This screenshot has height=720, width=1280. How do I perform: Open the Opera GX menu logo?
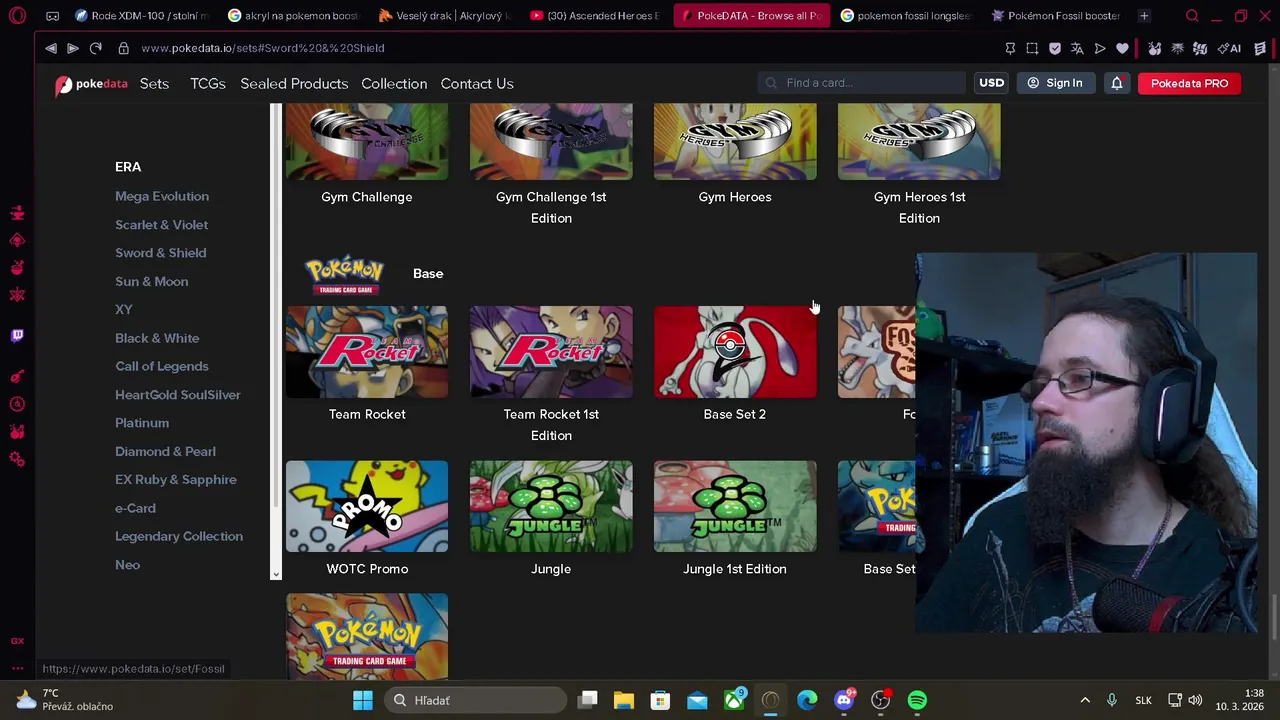(x=17, y=16)
